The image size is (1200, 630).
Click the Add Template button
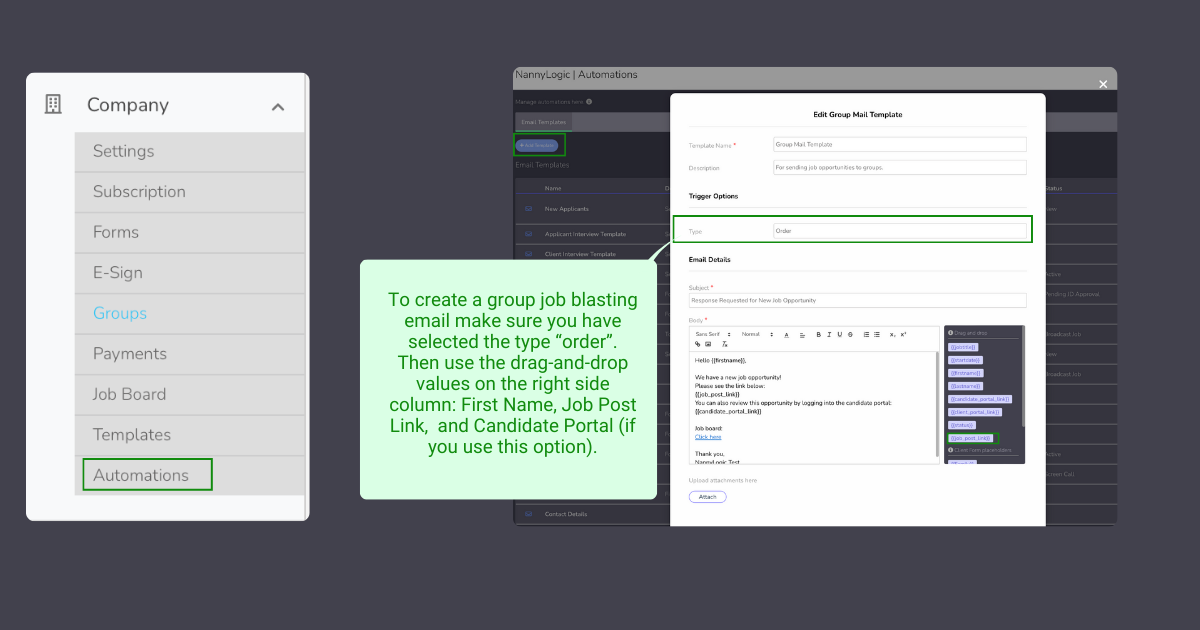point(537,145)
